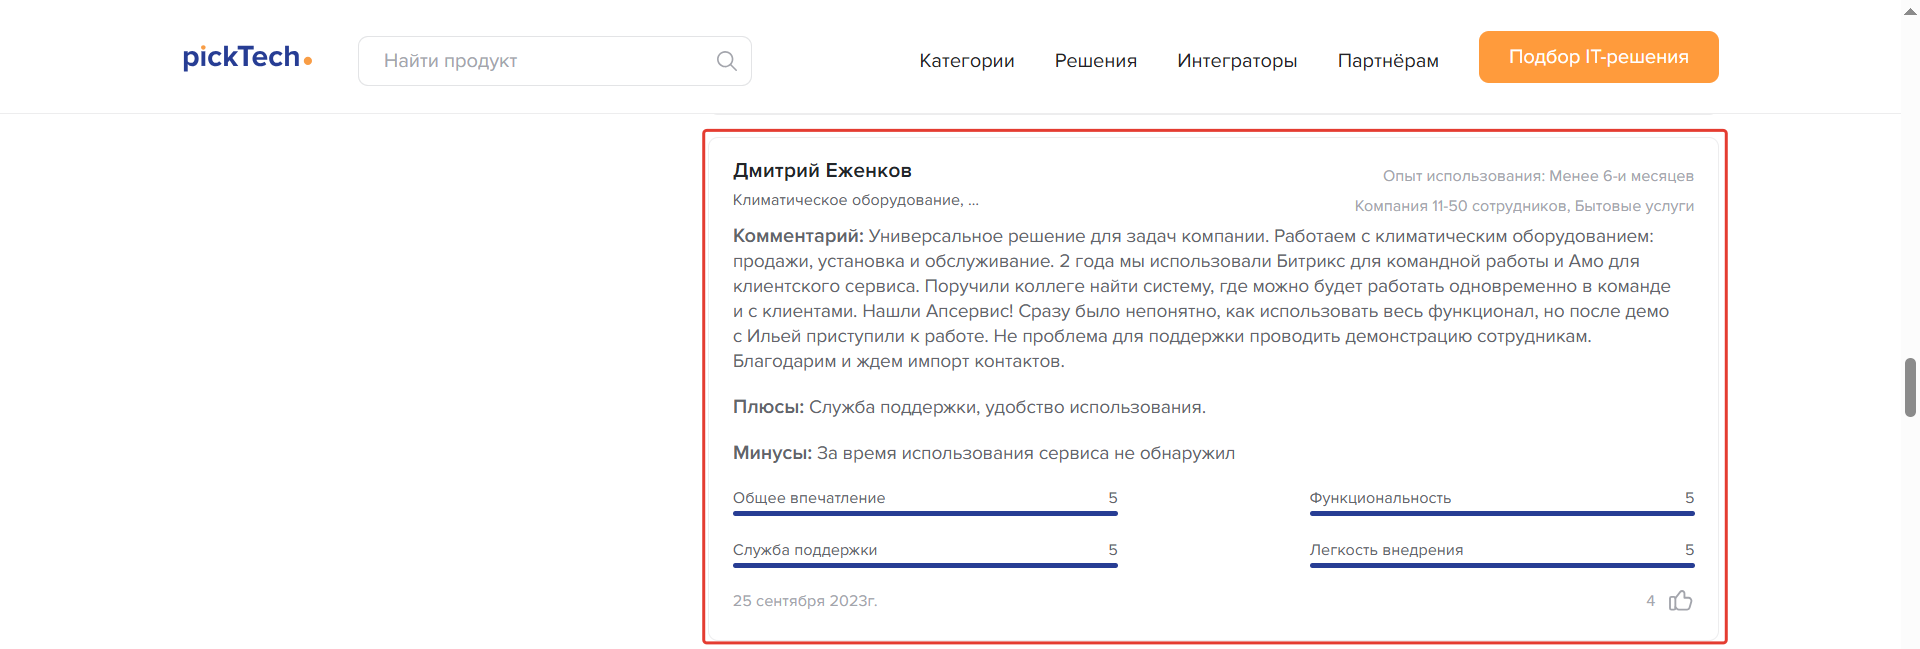Click 'Компания 11-50 сотрудников, Бытовые услуги' text
The height and width of the screenshot is (649, 1920).
click(x=1524, y=206)
